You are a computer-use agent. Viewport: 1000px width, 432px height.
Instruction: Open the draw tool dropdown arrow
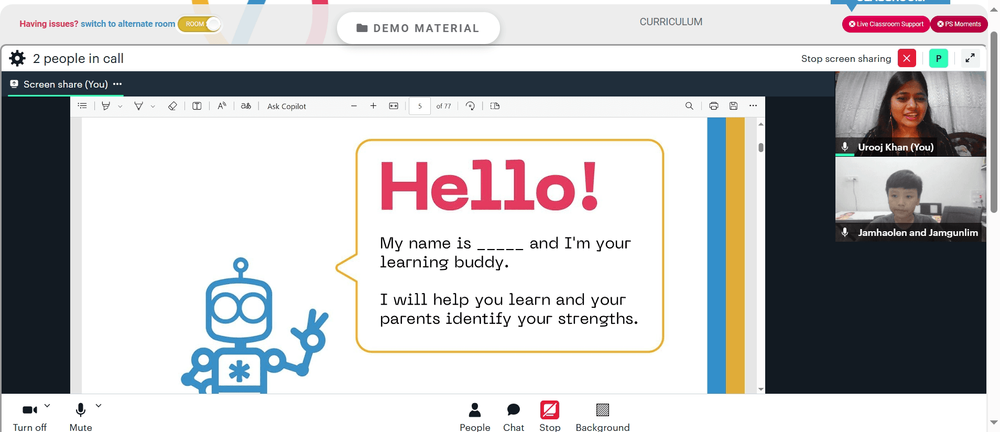152,106
